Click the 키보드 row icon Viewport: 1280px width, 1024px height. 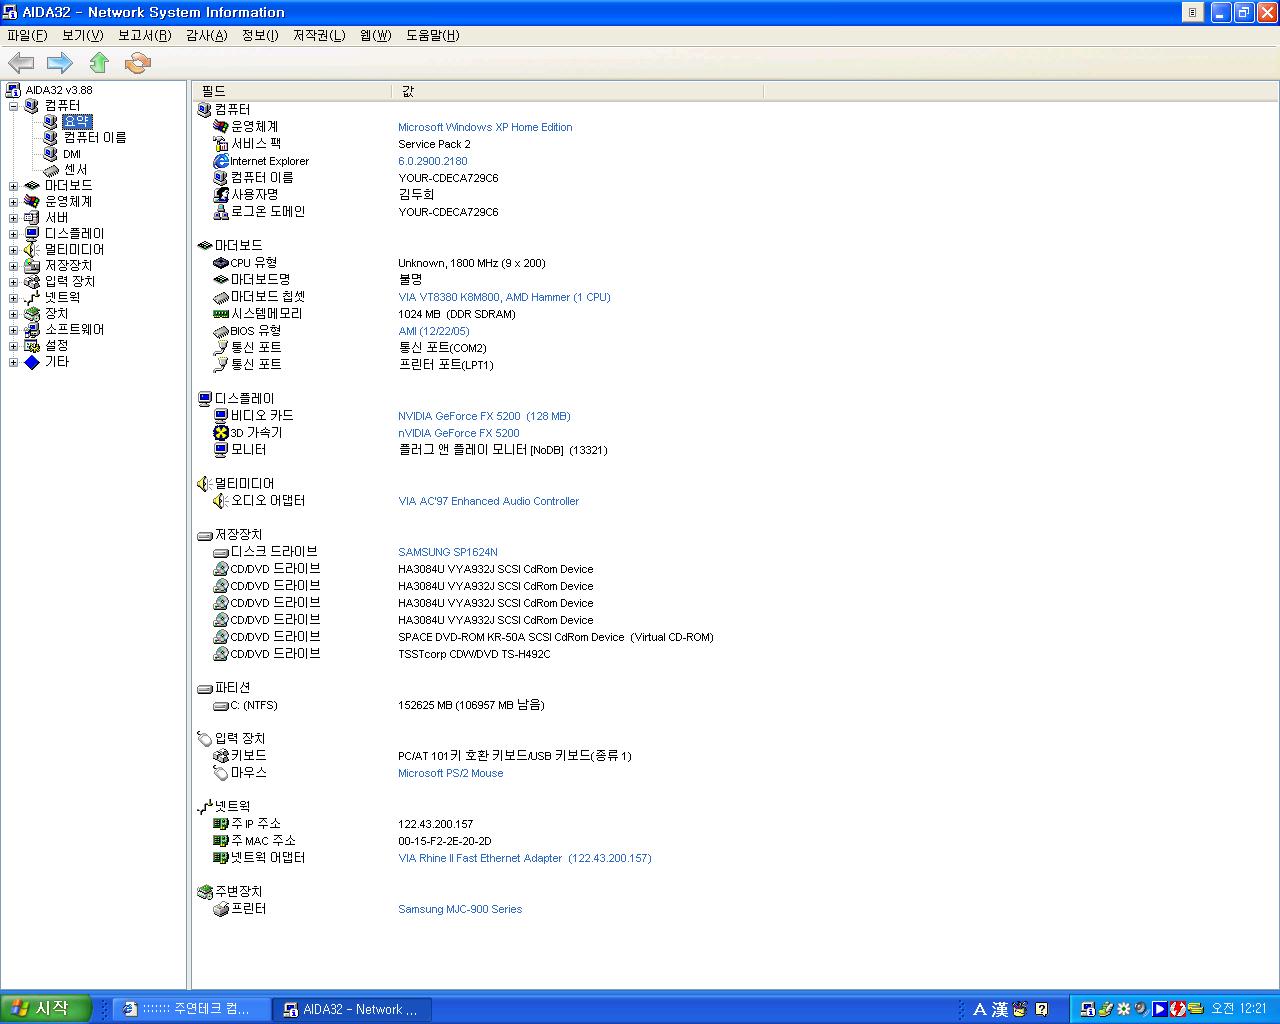(x=221, y=756)
